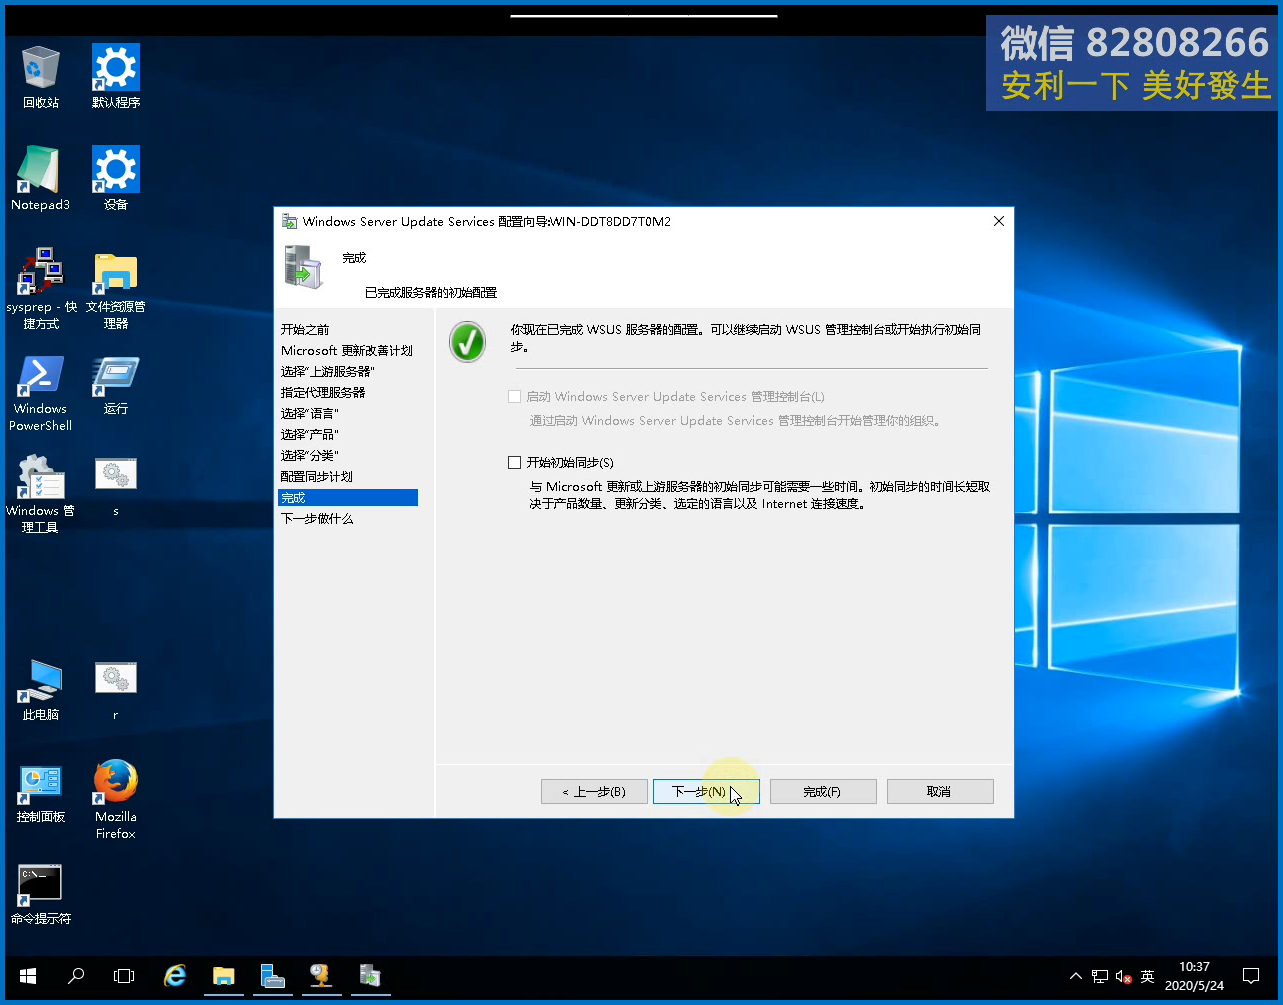1283x1005 pixels.
Task: Select the 选择"分类" wizard step
Action: click(x=310, y=455)
